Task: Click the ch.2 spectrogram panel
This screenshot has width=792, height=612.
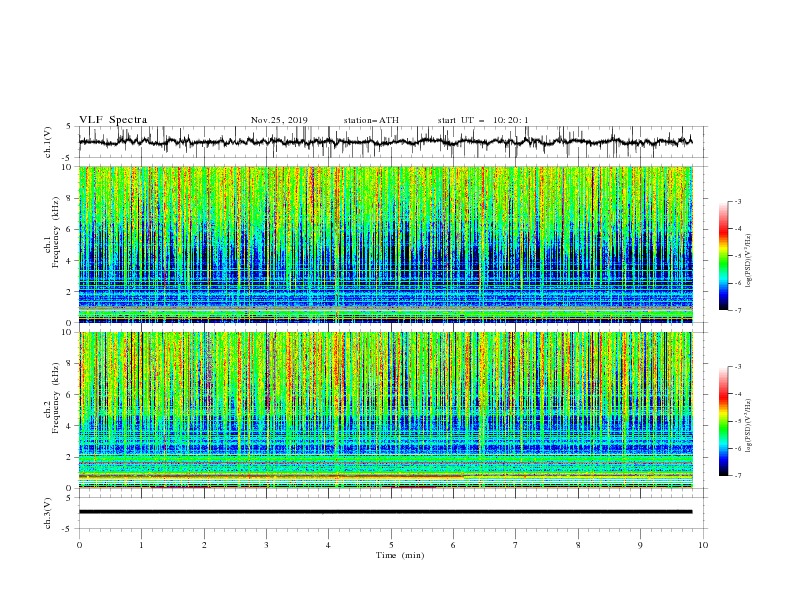Action: point(386,410)
